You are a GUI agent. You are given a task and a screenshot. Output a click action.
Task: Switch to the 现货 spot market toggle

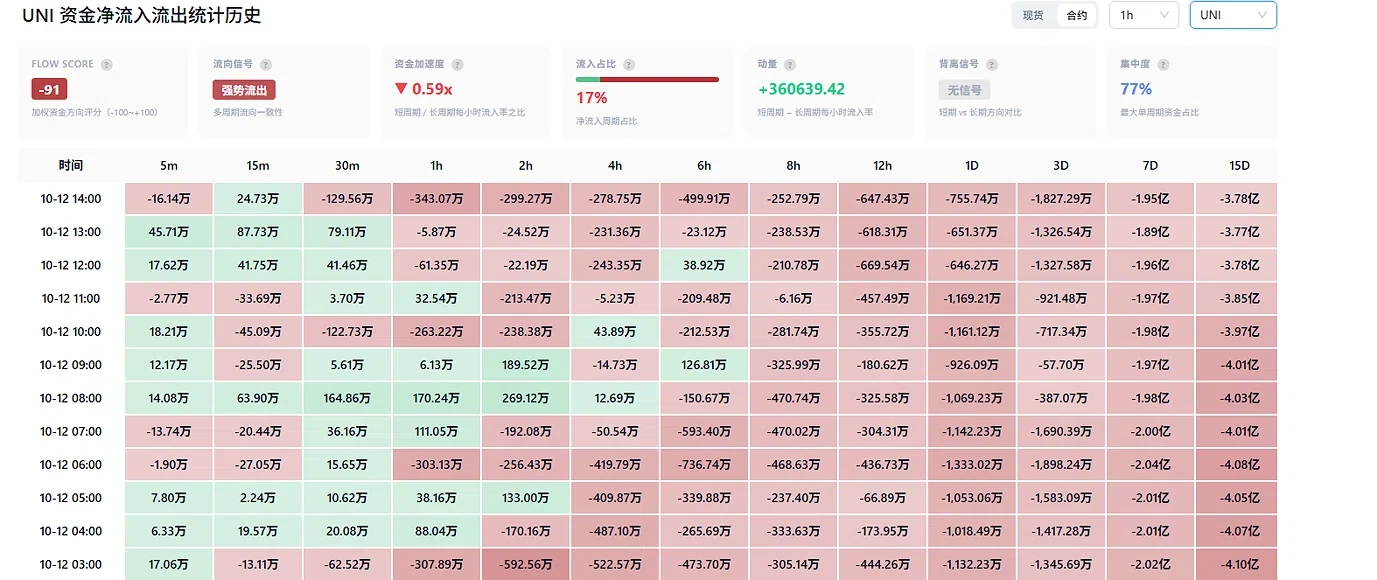coord(1033,15)
